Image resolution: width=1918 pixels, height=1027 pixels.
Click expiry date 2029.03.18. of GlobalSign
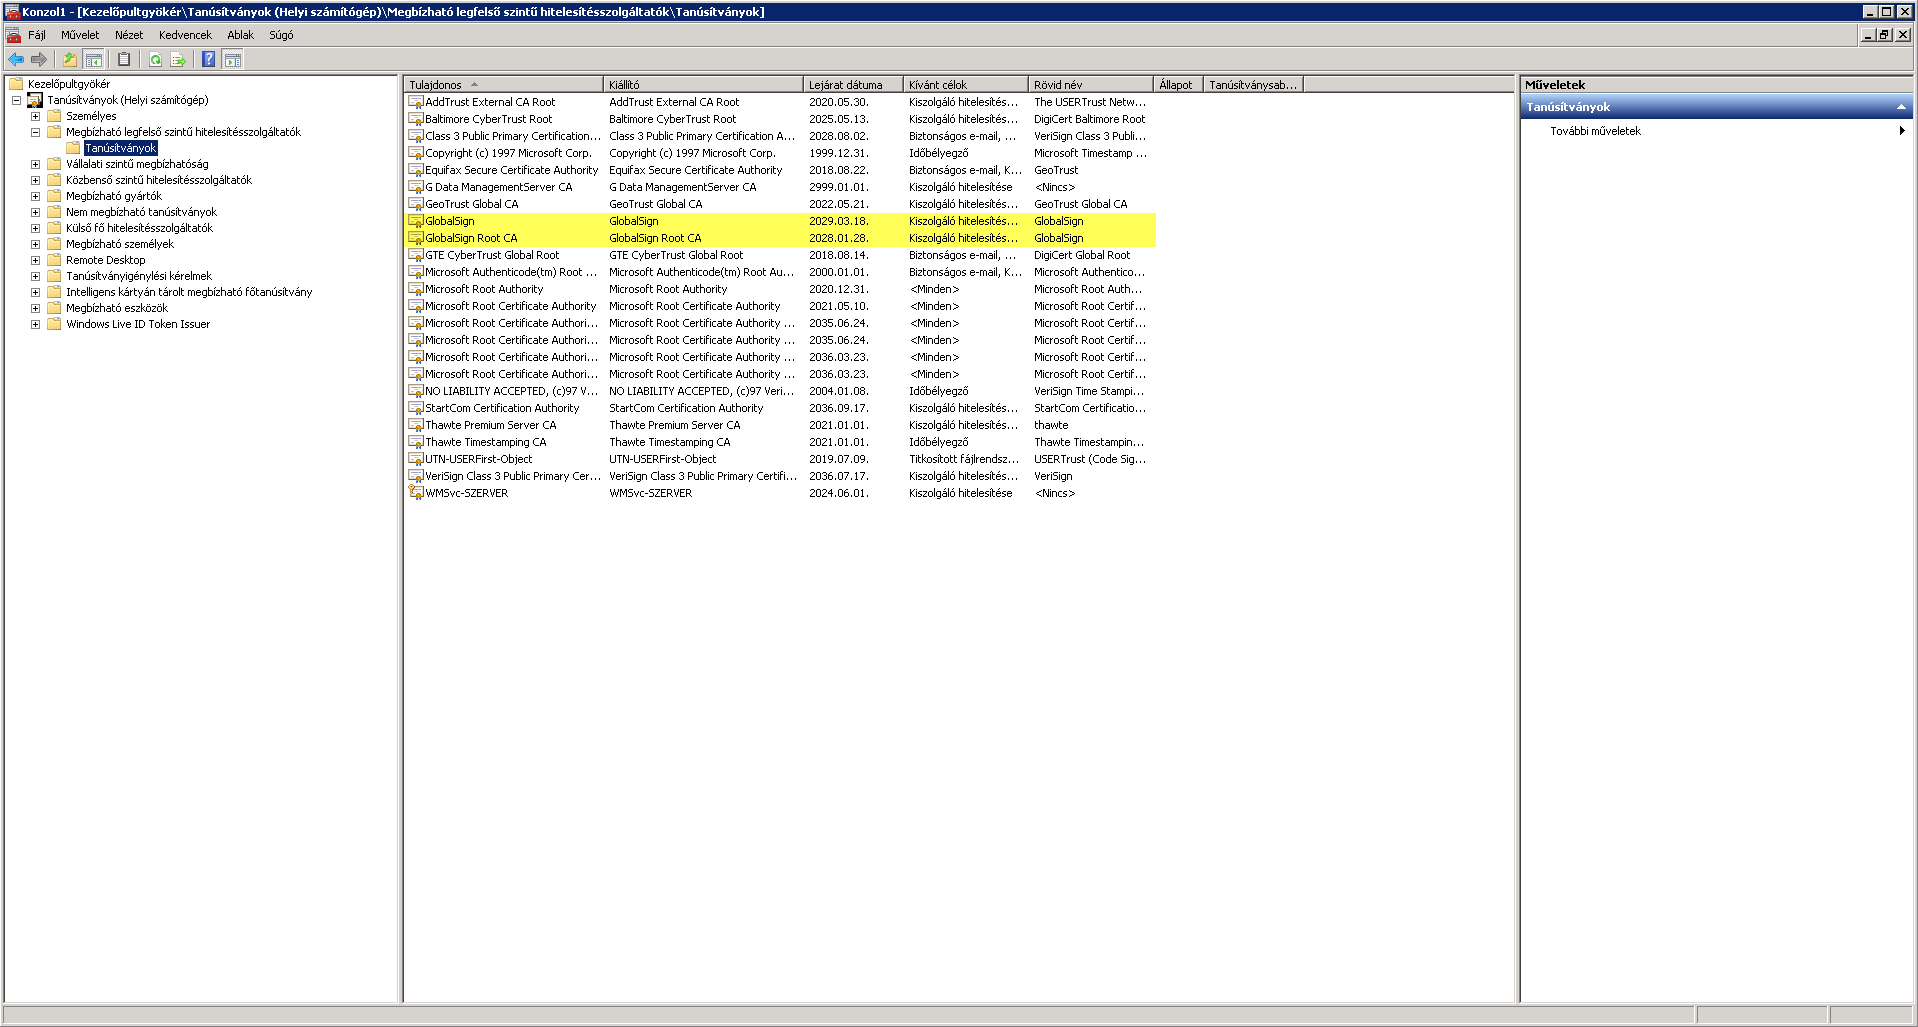click(x=838, y=221)
